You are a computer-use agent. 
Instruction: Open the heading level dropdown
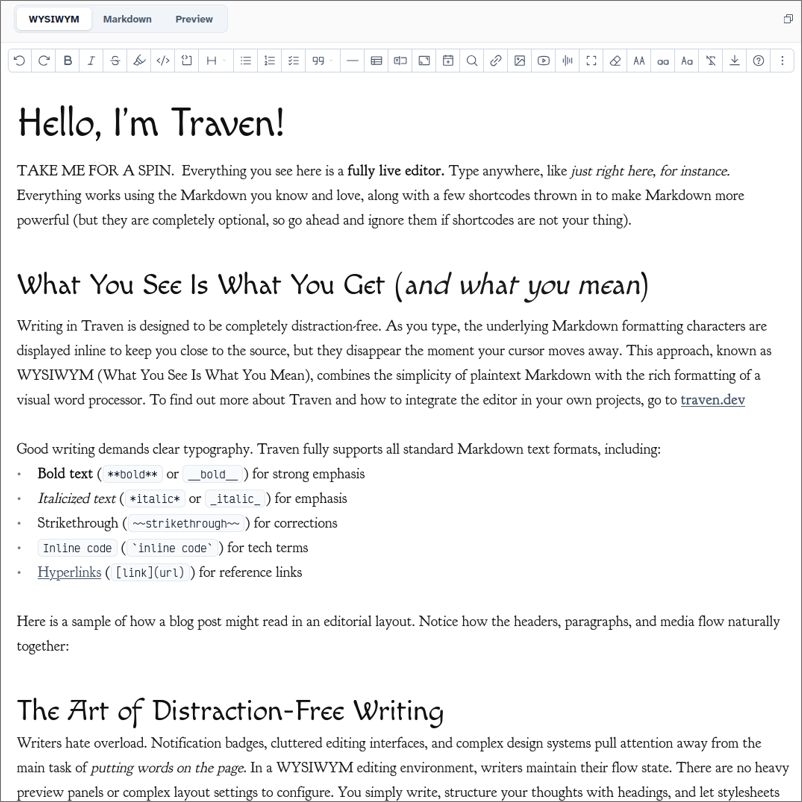click(215, 61)
